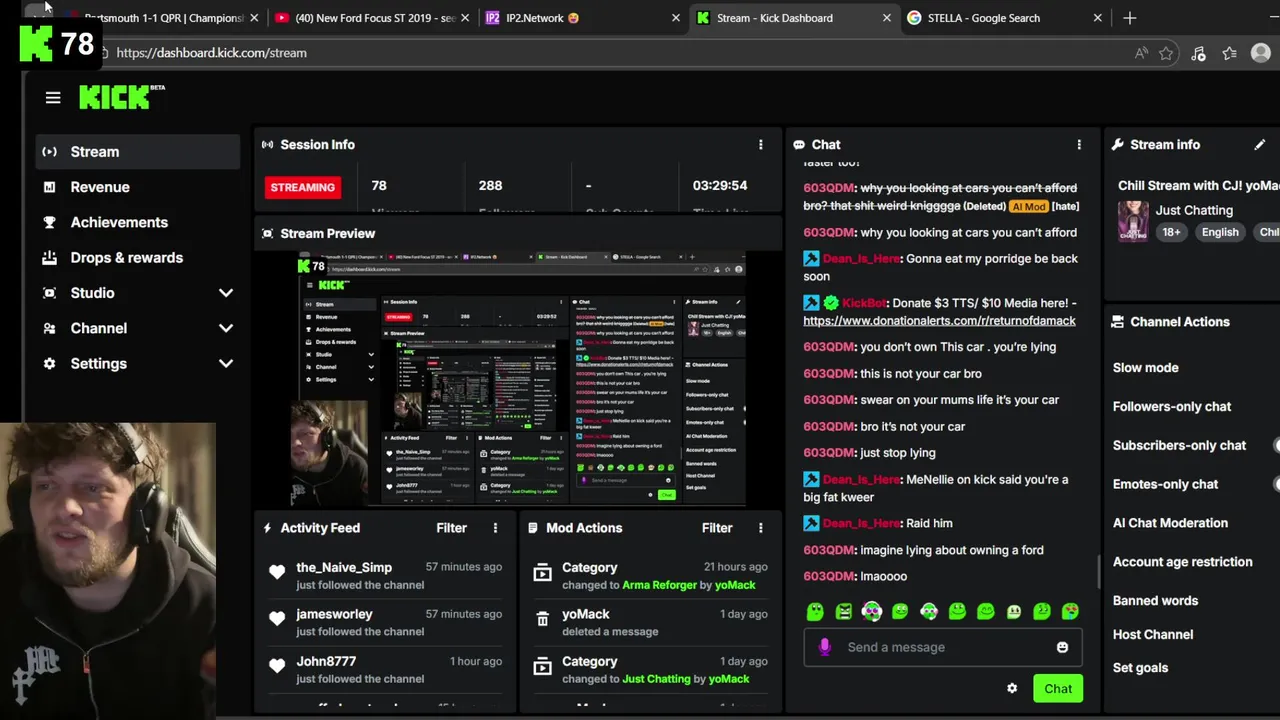Open the browser favorites list icon

point(1230,53)
